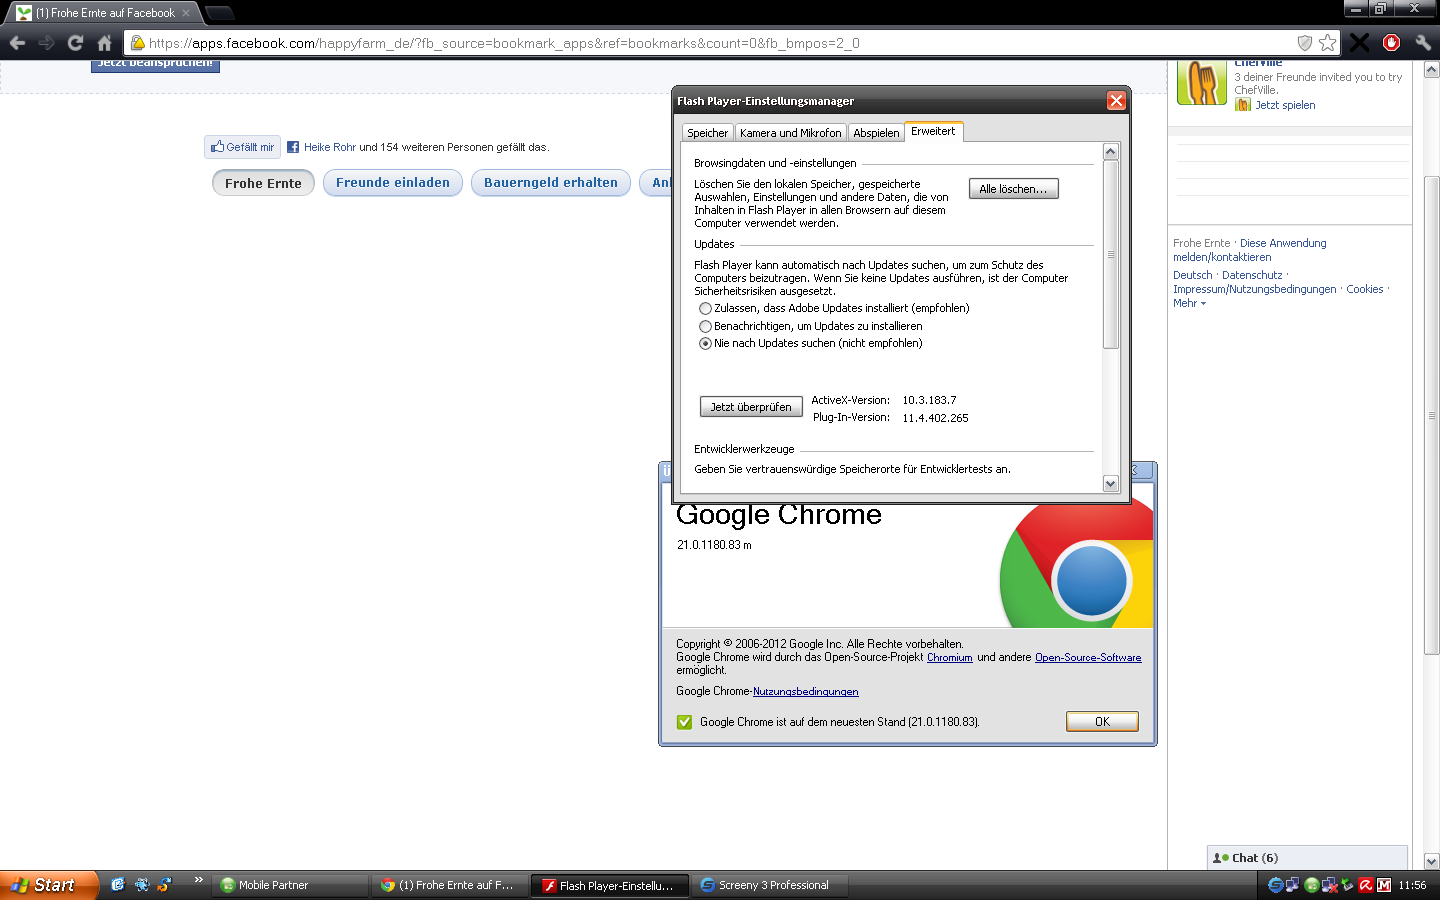Open the Heike Rohr profile link
Screen dimensions: 1440x900
tap(330, 147)
